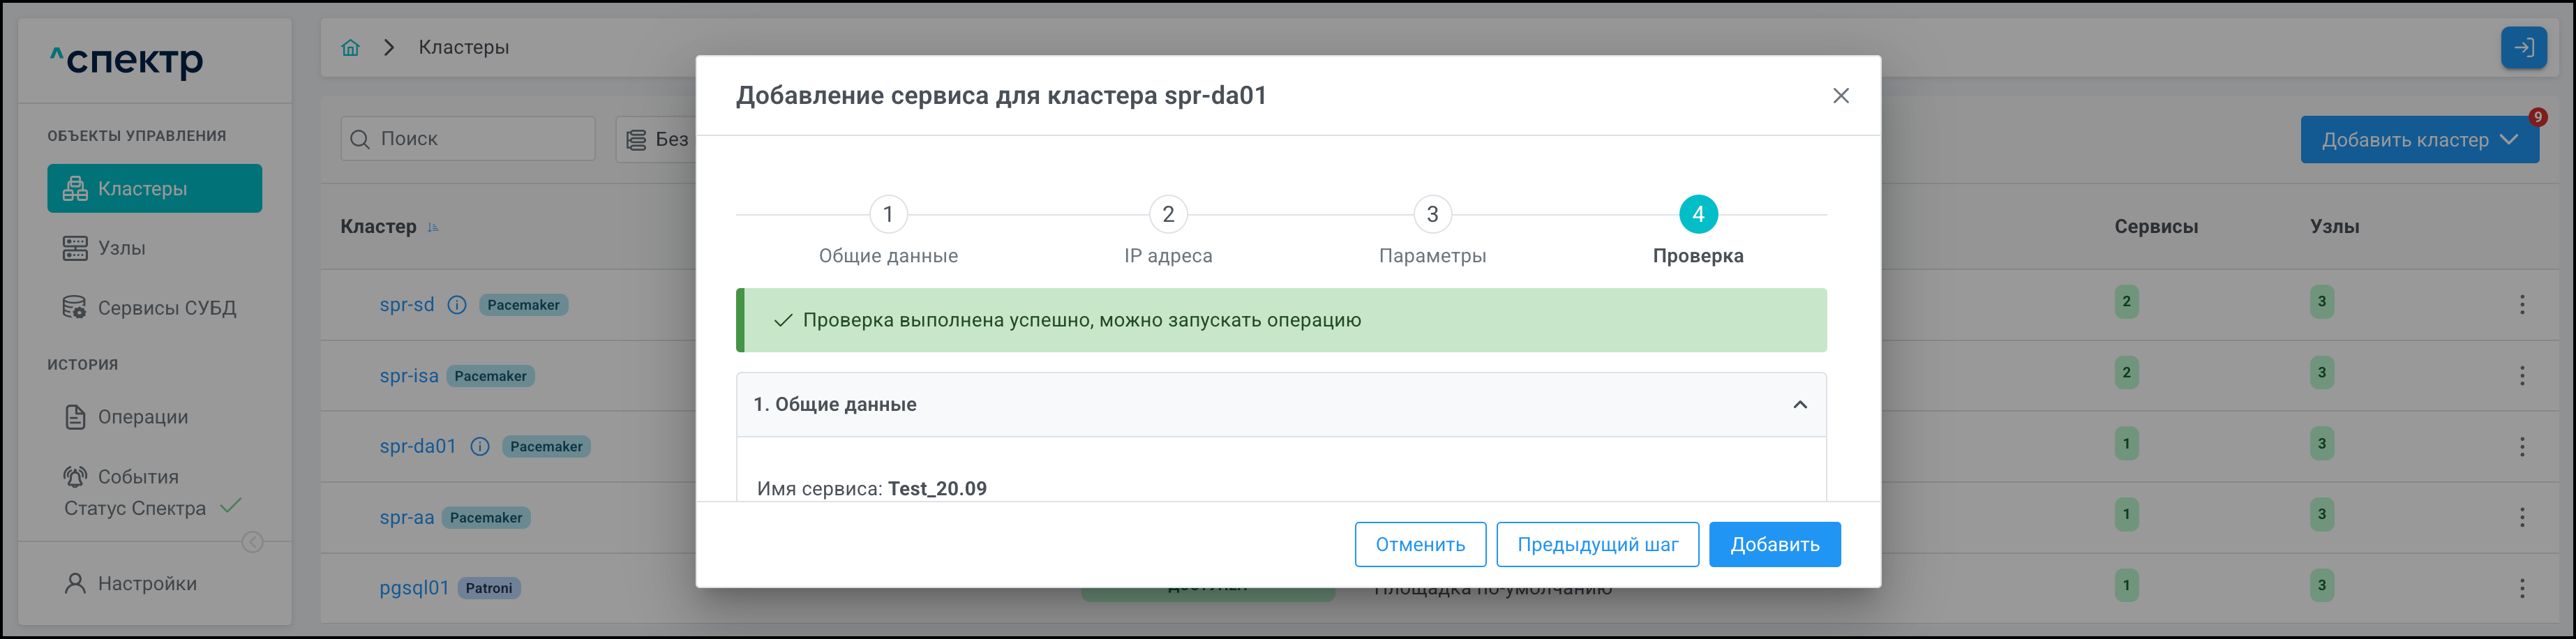Click the search magnifier icon

click(360, 140)
